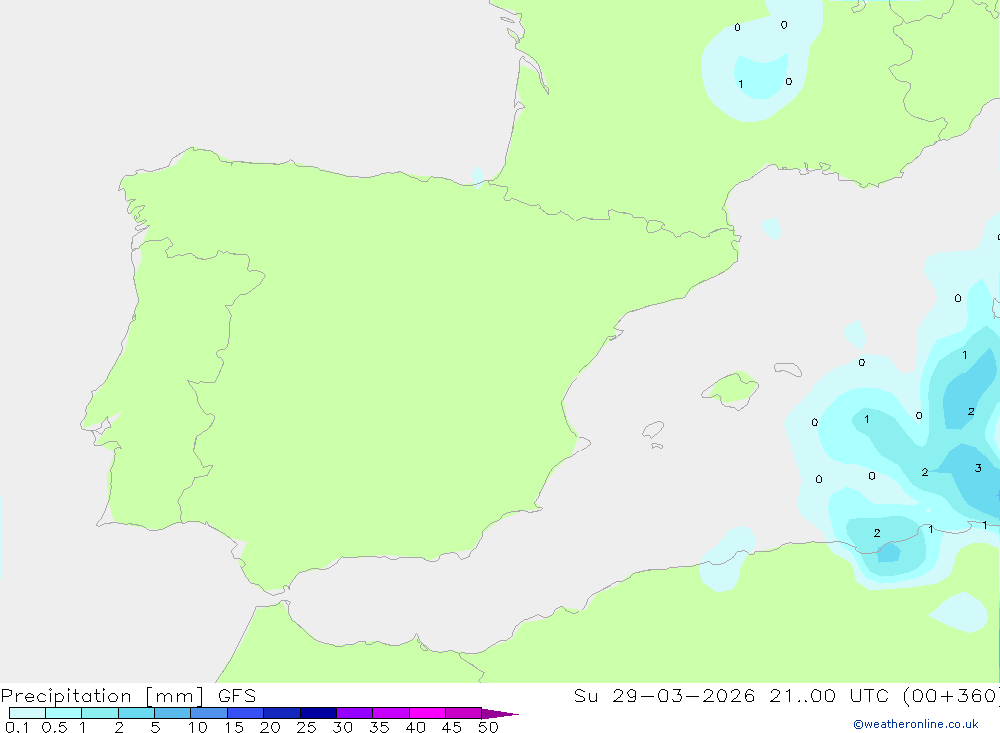Click the "21..00 UTC" time text
This screenshot has height=733, width=1000.
pos(829,695)
